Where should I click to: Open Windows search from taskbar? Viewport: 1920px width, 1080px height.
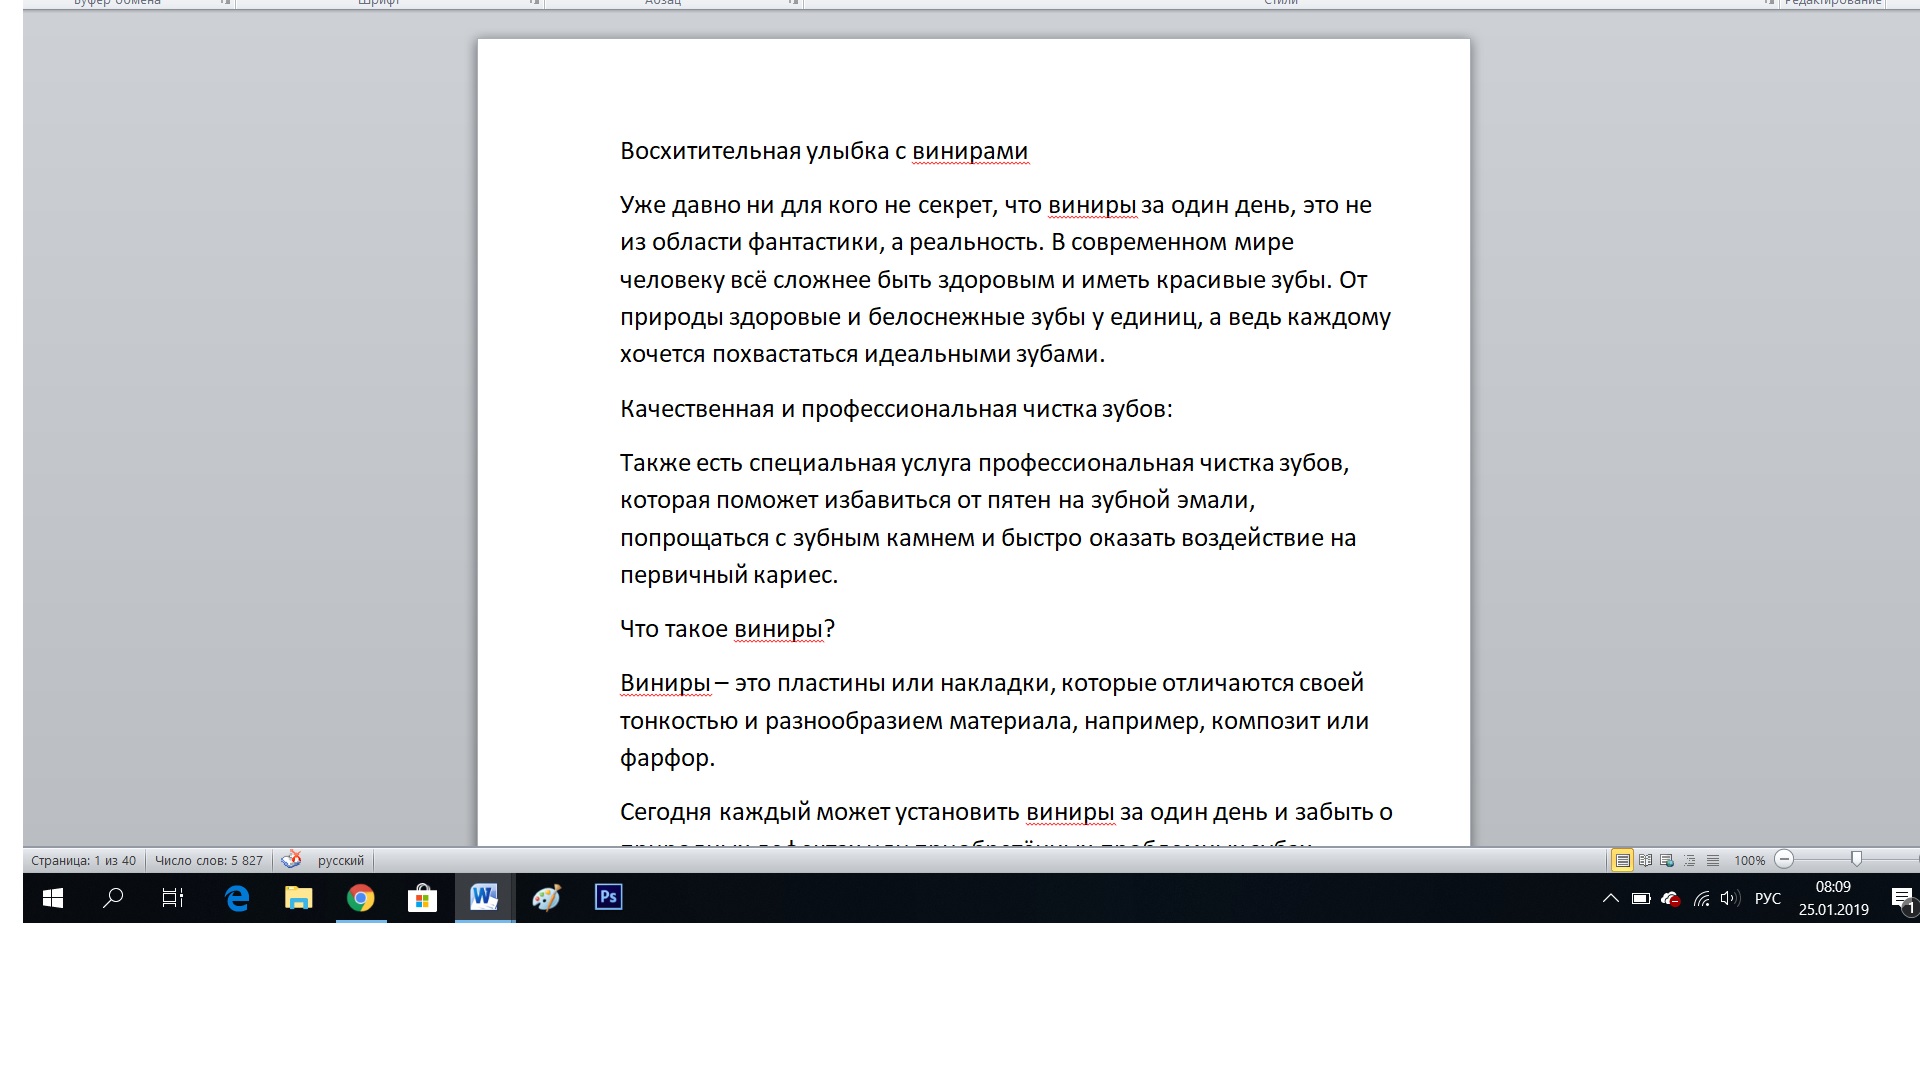[113, 898]
